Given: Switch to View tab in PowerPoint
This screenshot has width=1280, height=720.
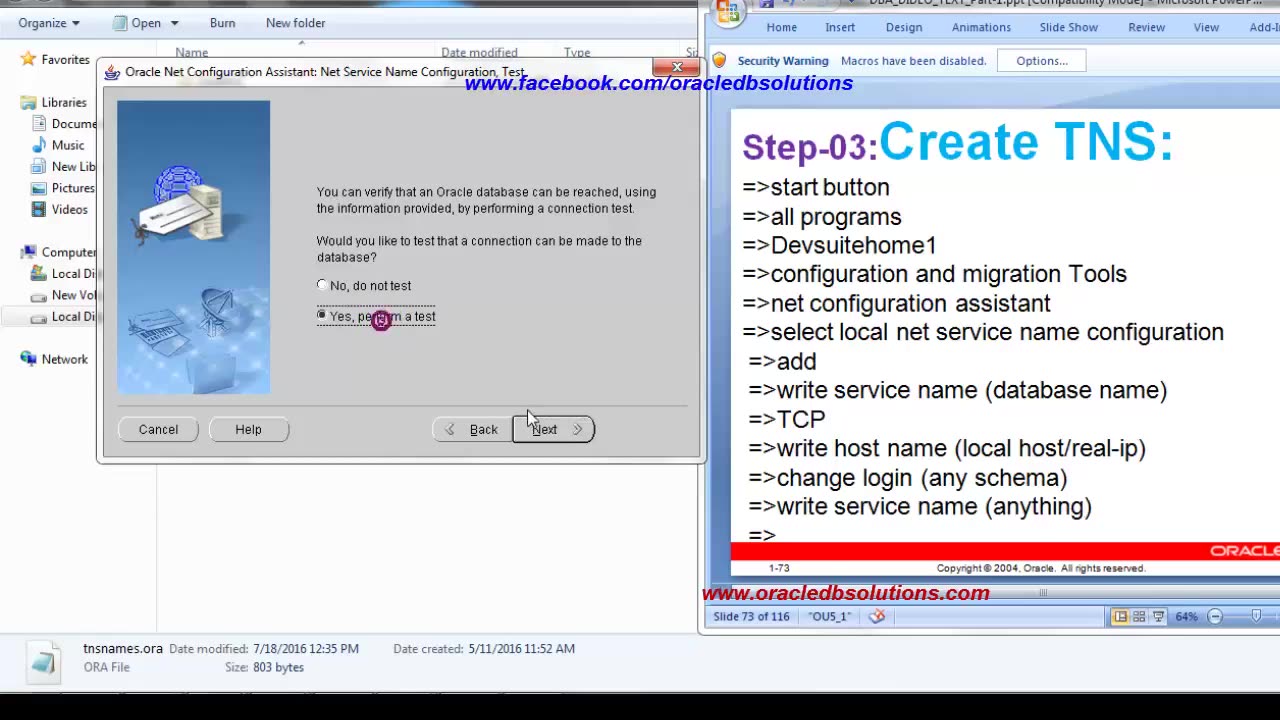Looking at the screenshot, I should pyautogui.click(x=1206, y=27).
